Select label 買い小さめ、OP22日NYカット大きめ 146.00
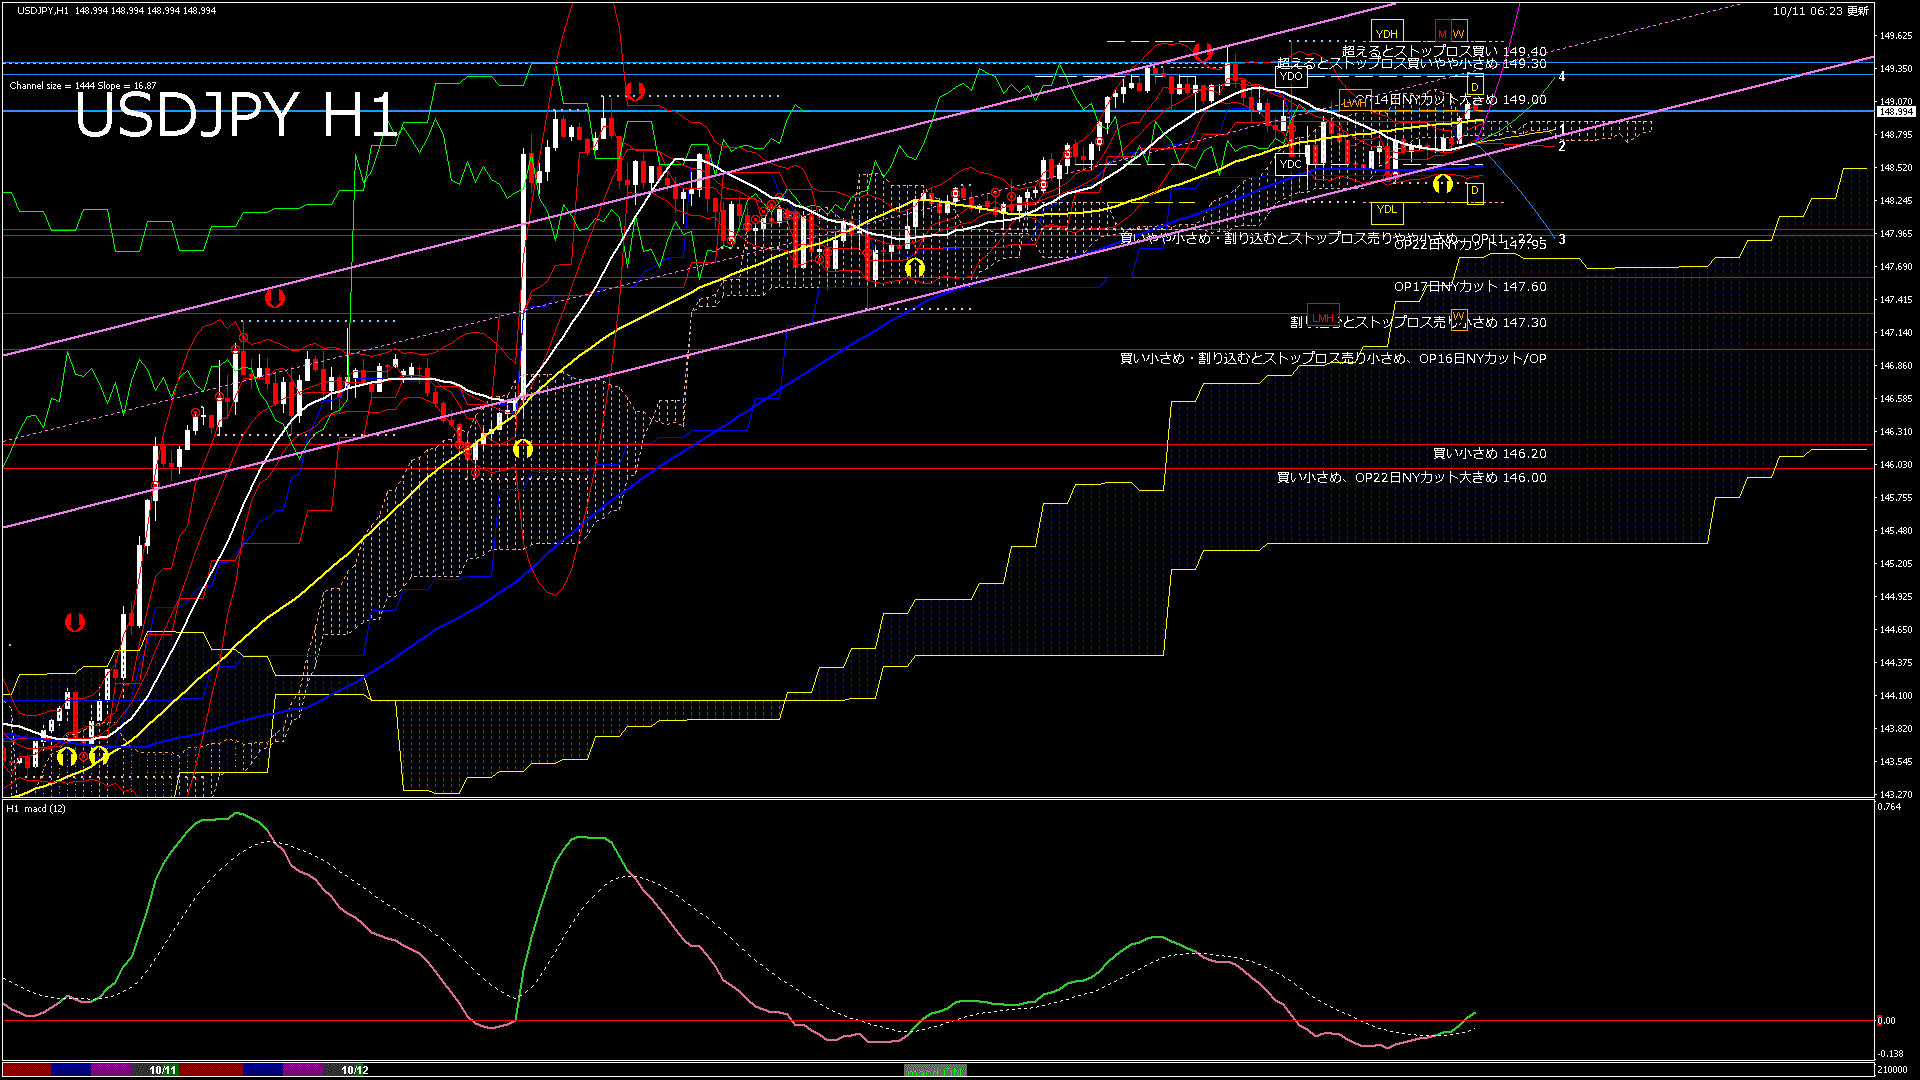Screen dimensions: 1920x1080 (1412, 478)
